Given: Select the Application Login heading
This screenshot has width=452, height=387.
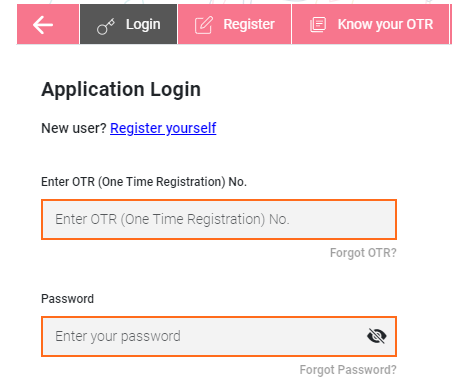Looking at the screenshot, I should coord(121,89).
